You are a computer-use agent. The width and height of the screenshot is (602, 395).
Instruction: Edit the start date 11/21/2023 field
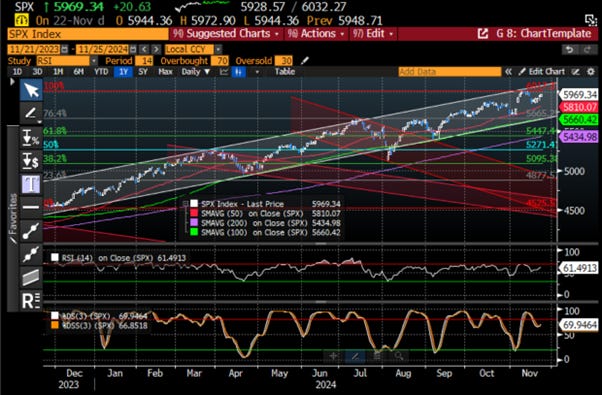point(34,50)
